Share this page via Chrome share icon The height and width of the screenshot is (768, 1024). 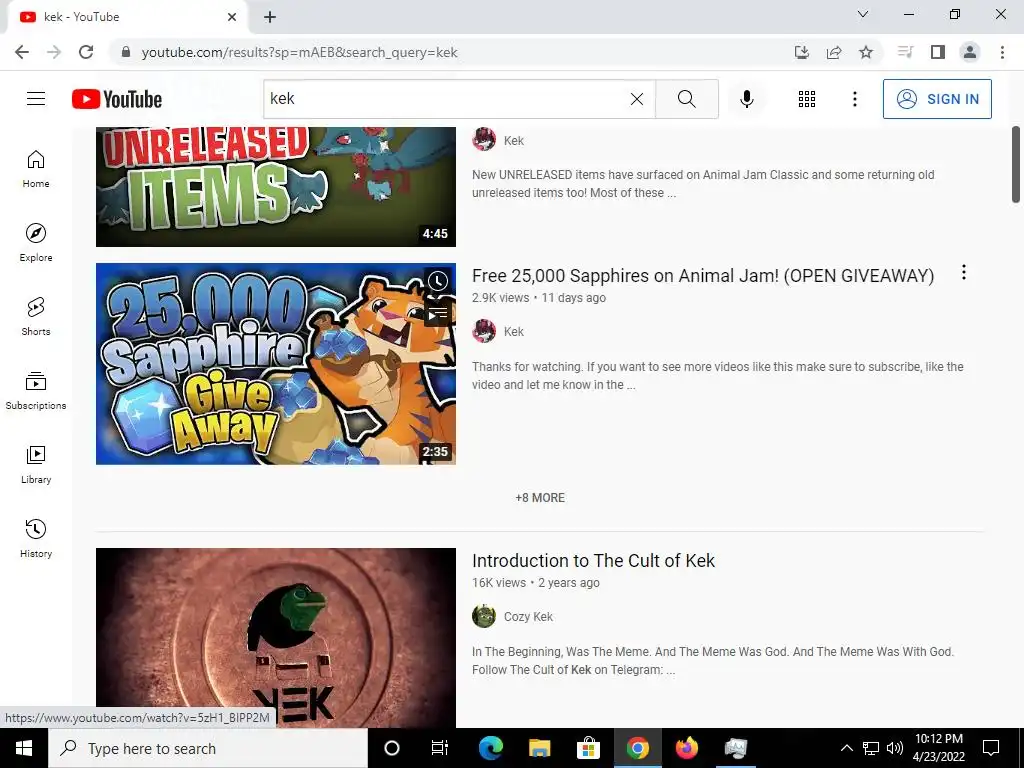834,52
